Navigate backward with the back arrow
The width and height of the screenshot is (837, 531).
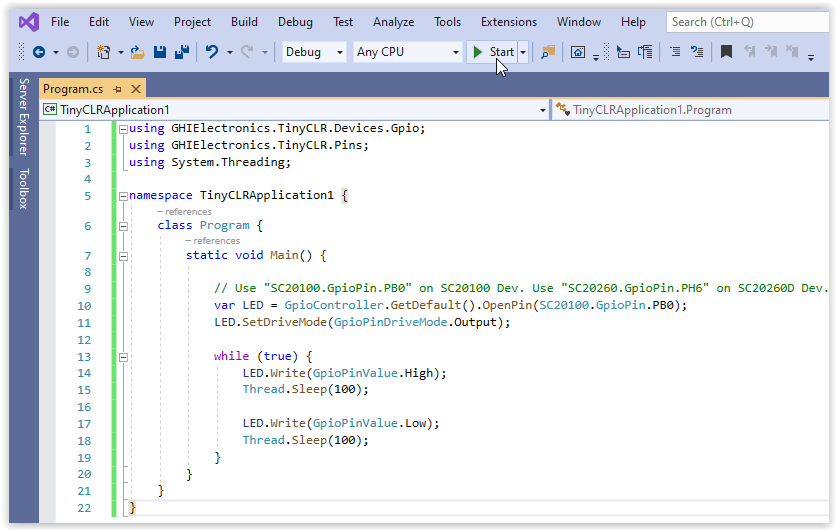[x=38, y=52]
